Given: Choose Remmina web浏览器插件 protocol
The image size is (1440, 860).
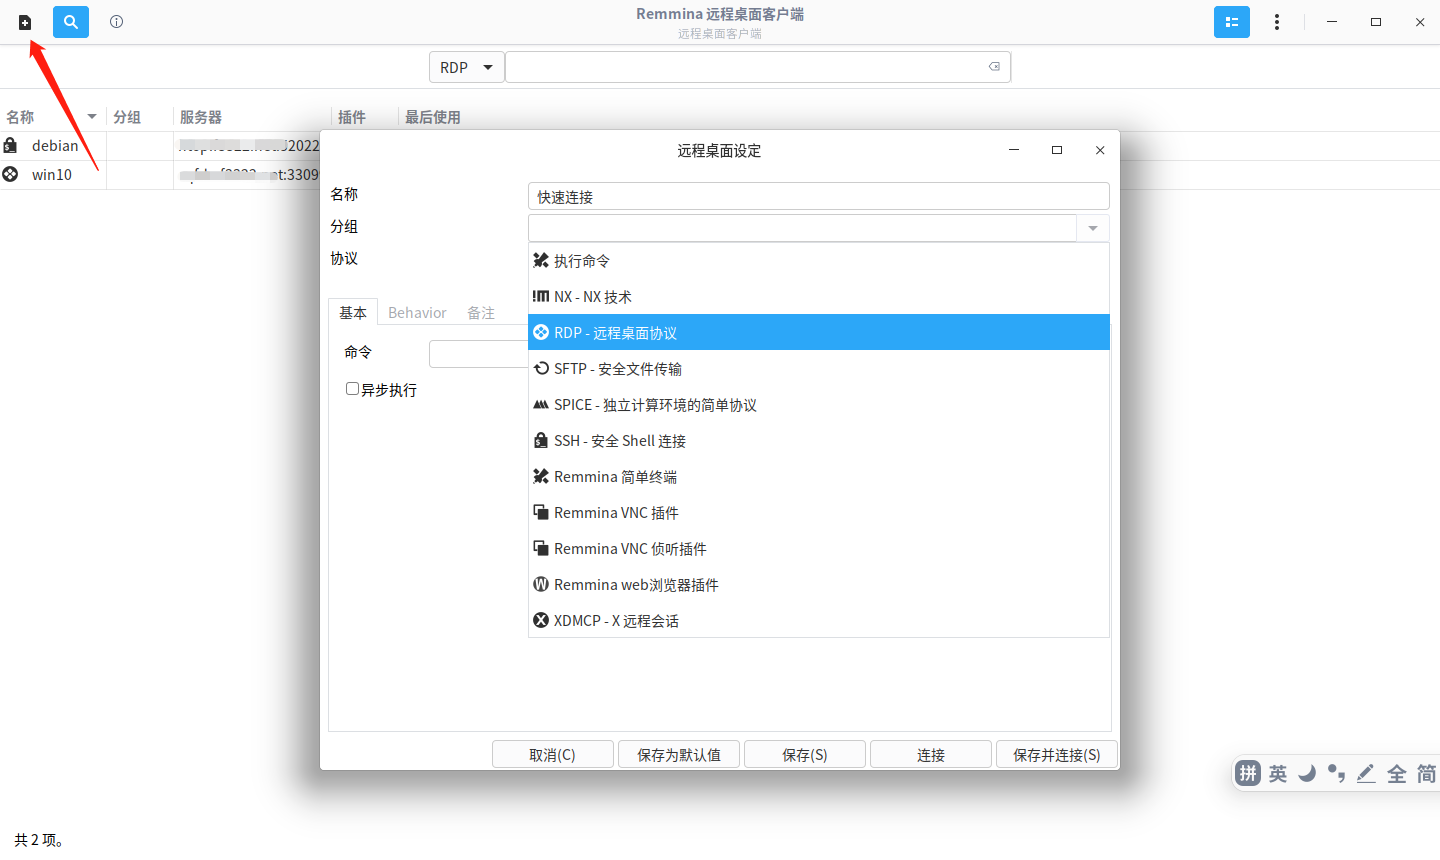Looking at the screenshot, I should coord(819,585).
